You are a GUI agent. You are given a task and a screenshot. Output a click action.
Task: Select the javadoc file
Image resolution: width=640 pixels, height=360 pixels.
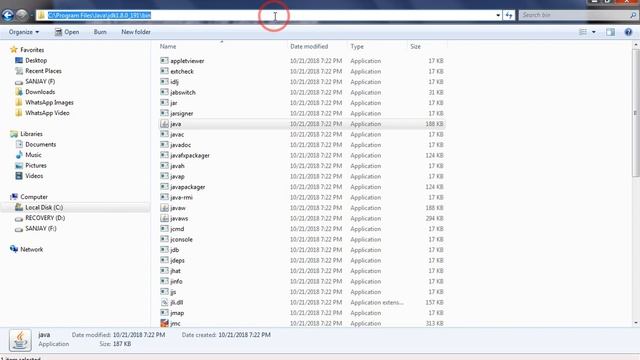coord(180,145)
